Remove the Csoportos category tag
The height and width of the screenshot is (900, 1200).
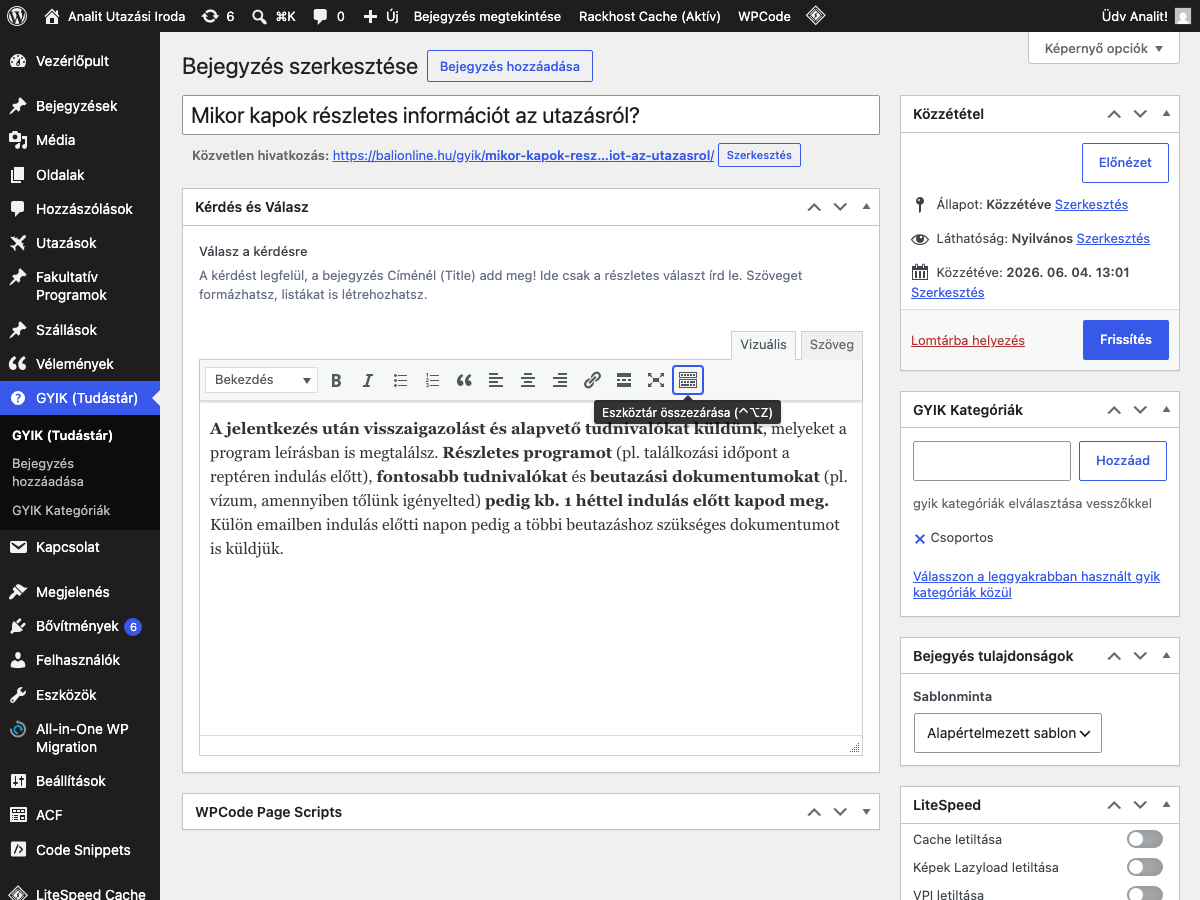click(920, 538)
